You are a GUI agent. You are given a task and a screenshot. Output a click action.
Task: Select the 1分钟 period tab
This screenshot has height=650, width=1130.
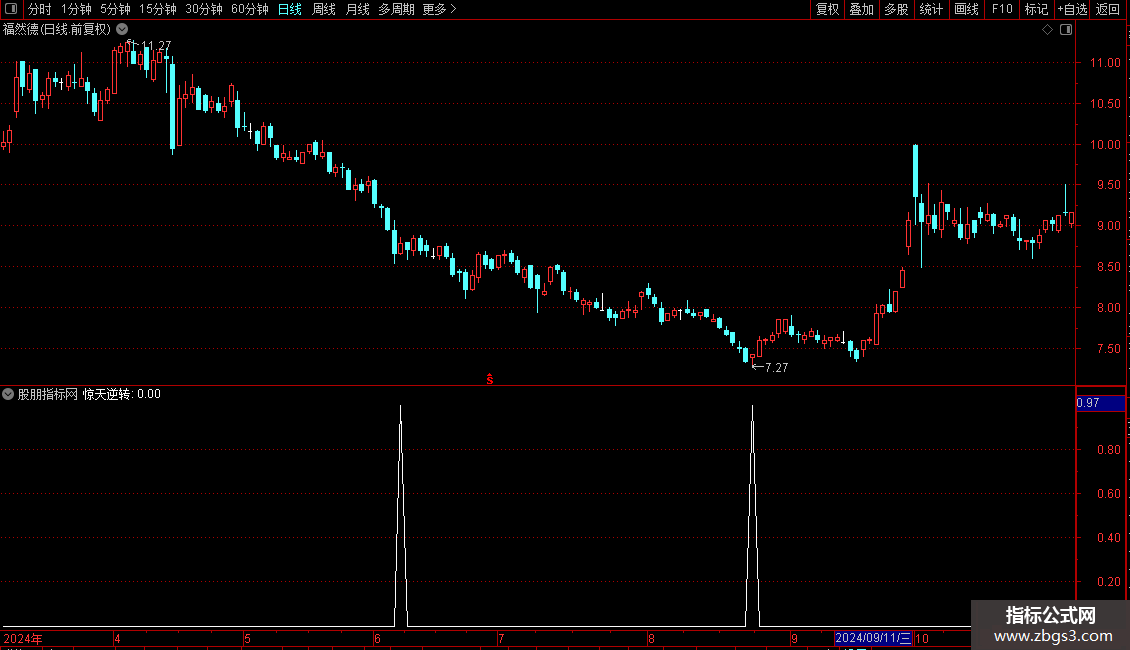[76, 9]
